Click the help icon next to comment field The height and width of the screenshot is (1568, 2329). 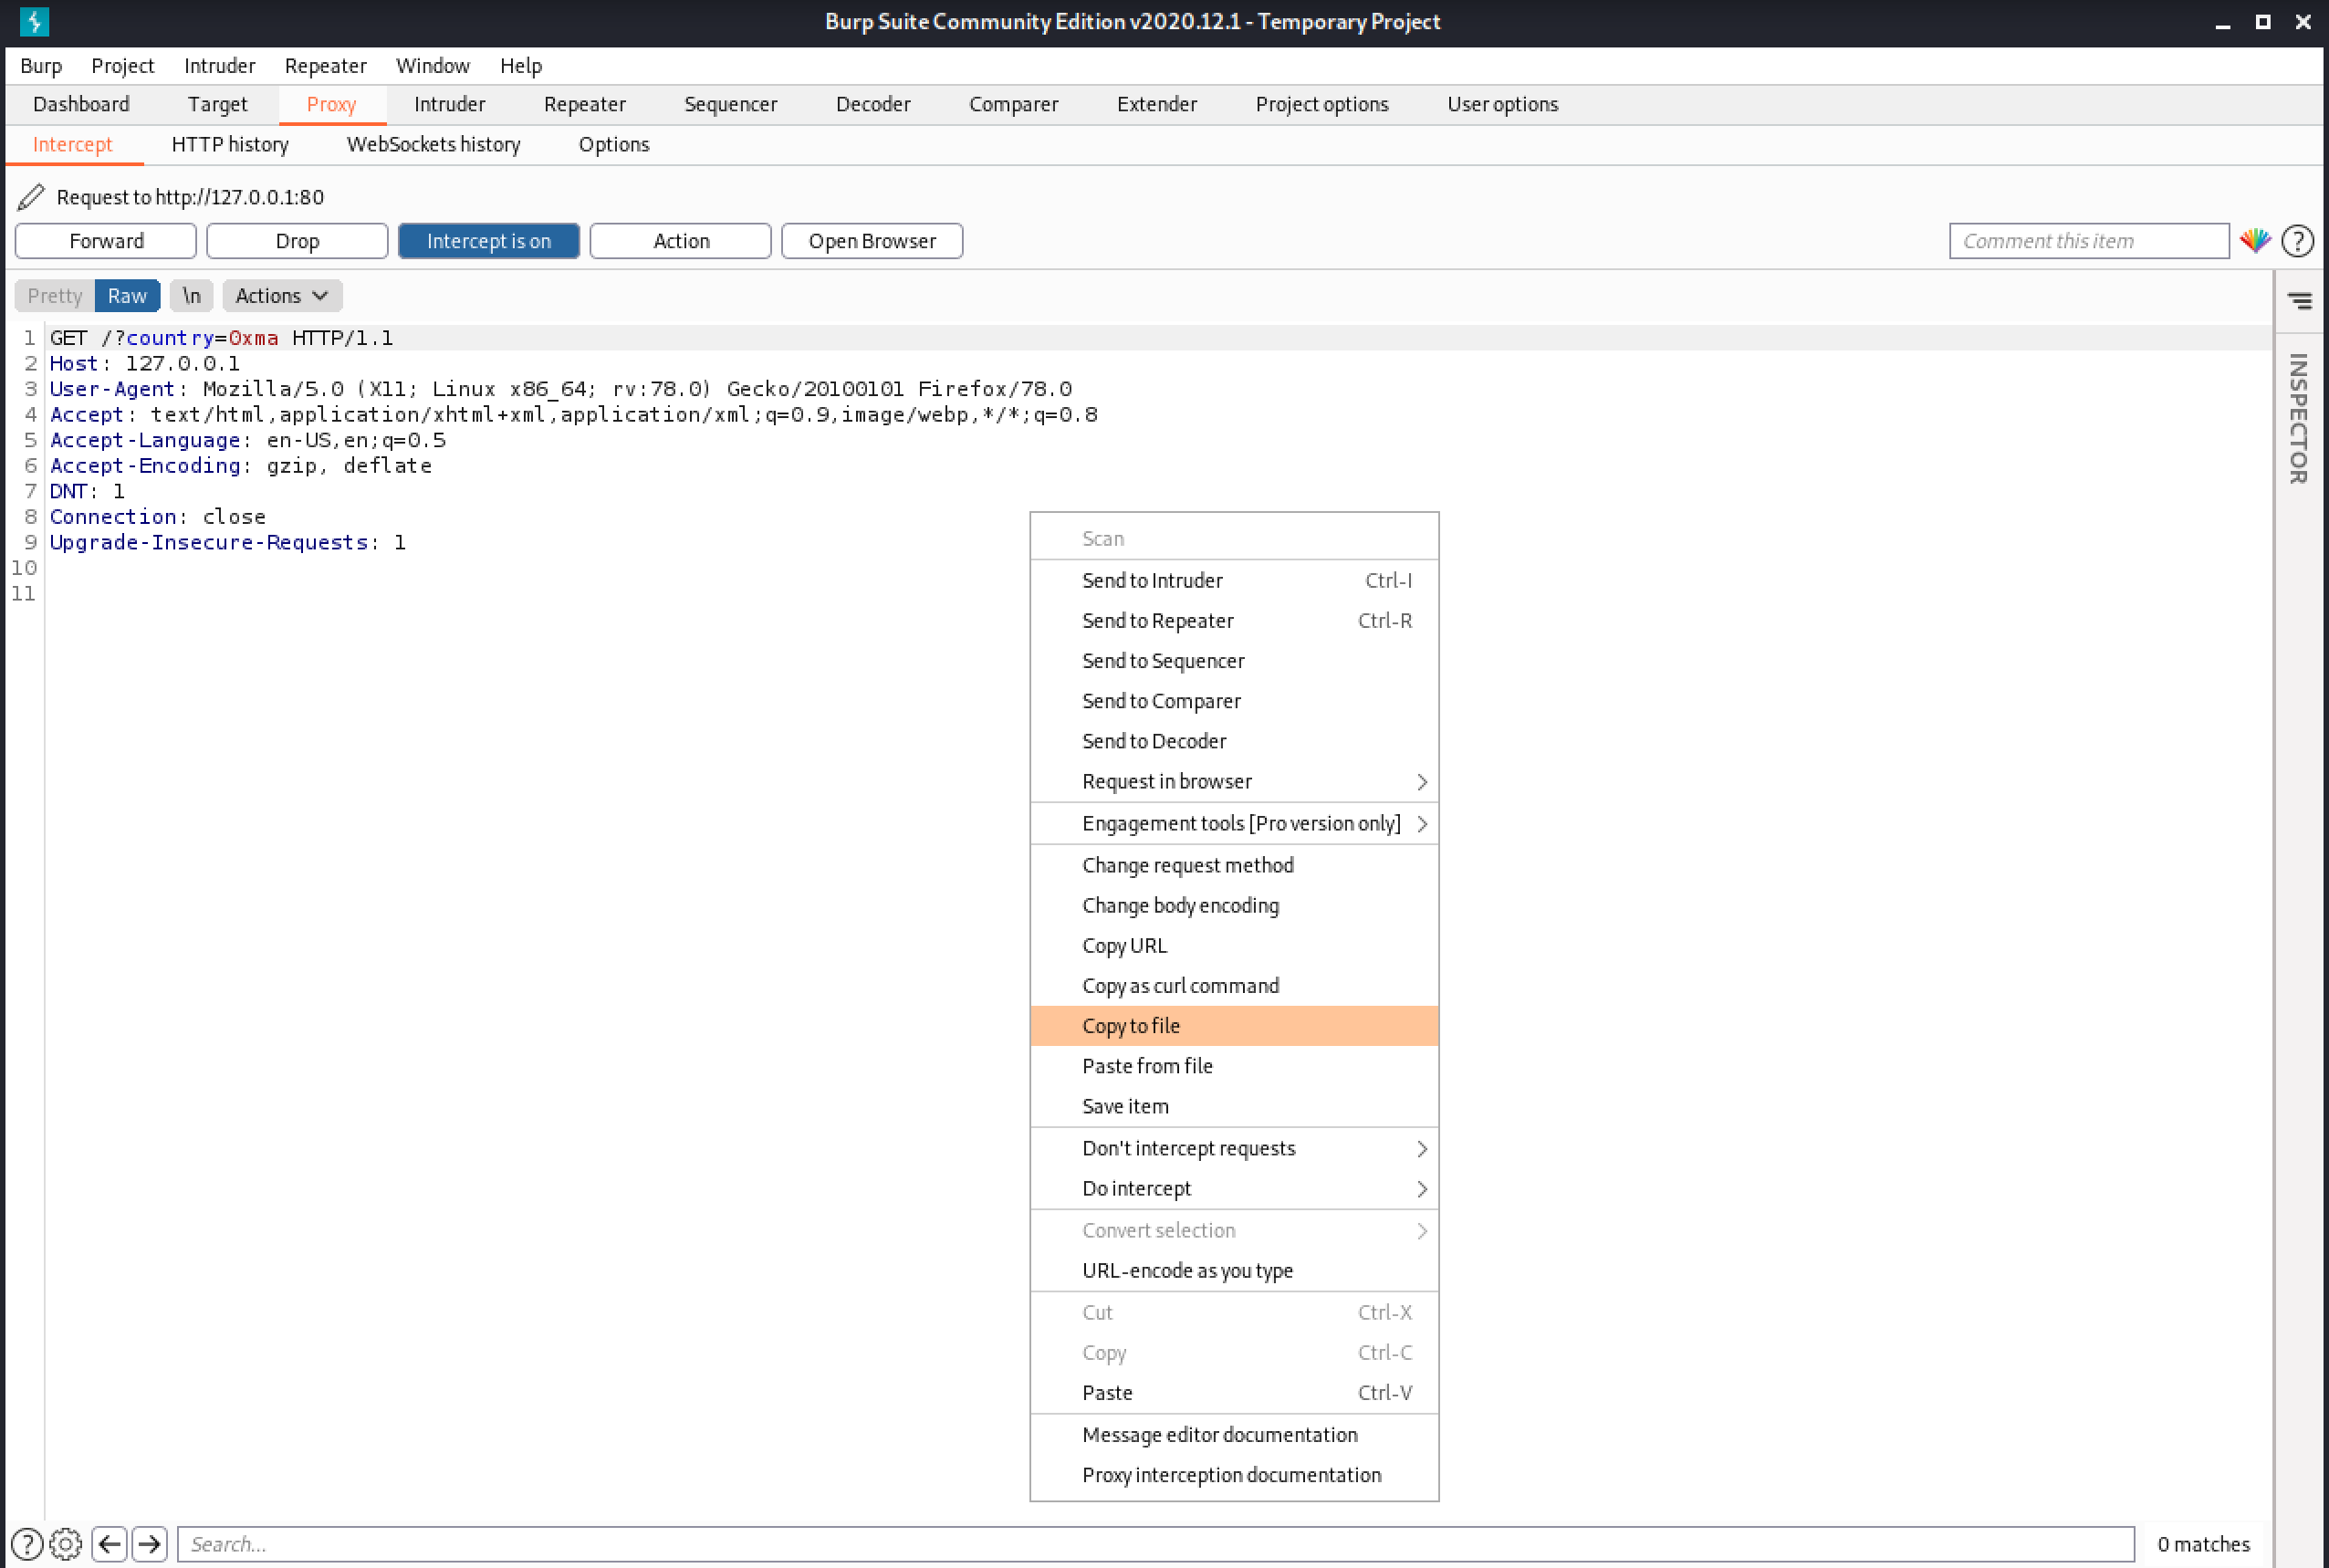[x=2298, y=240]
